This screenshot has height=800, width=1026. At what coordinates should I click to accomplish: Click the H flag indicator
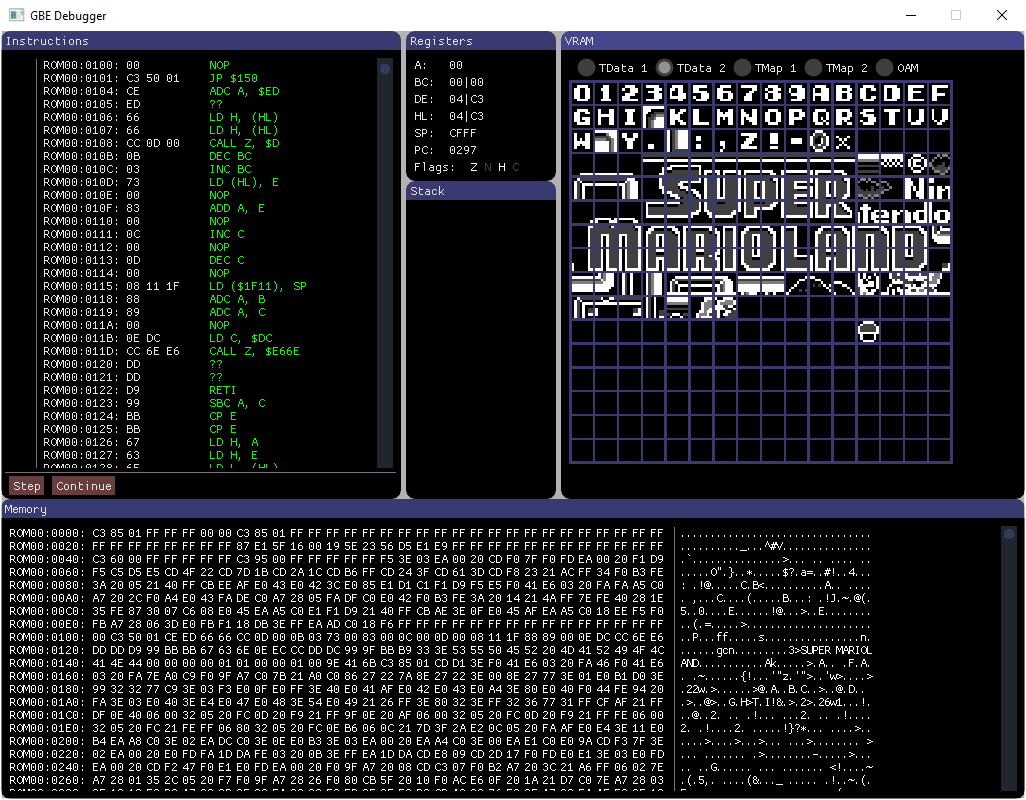pyautogui.click(x=502, y=167)
